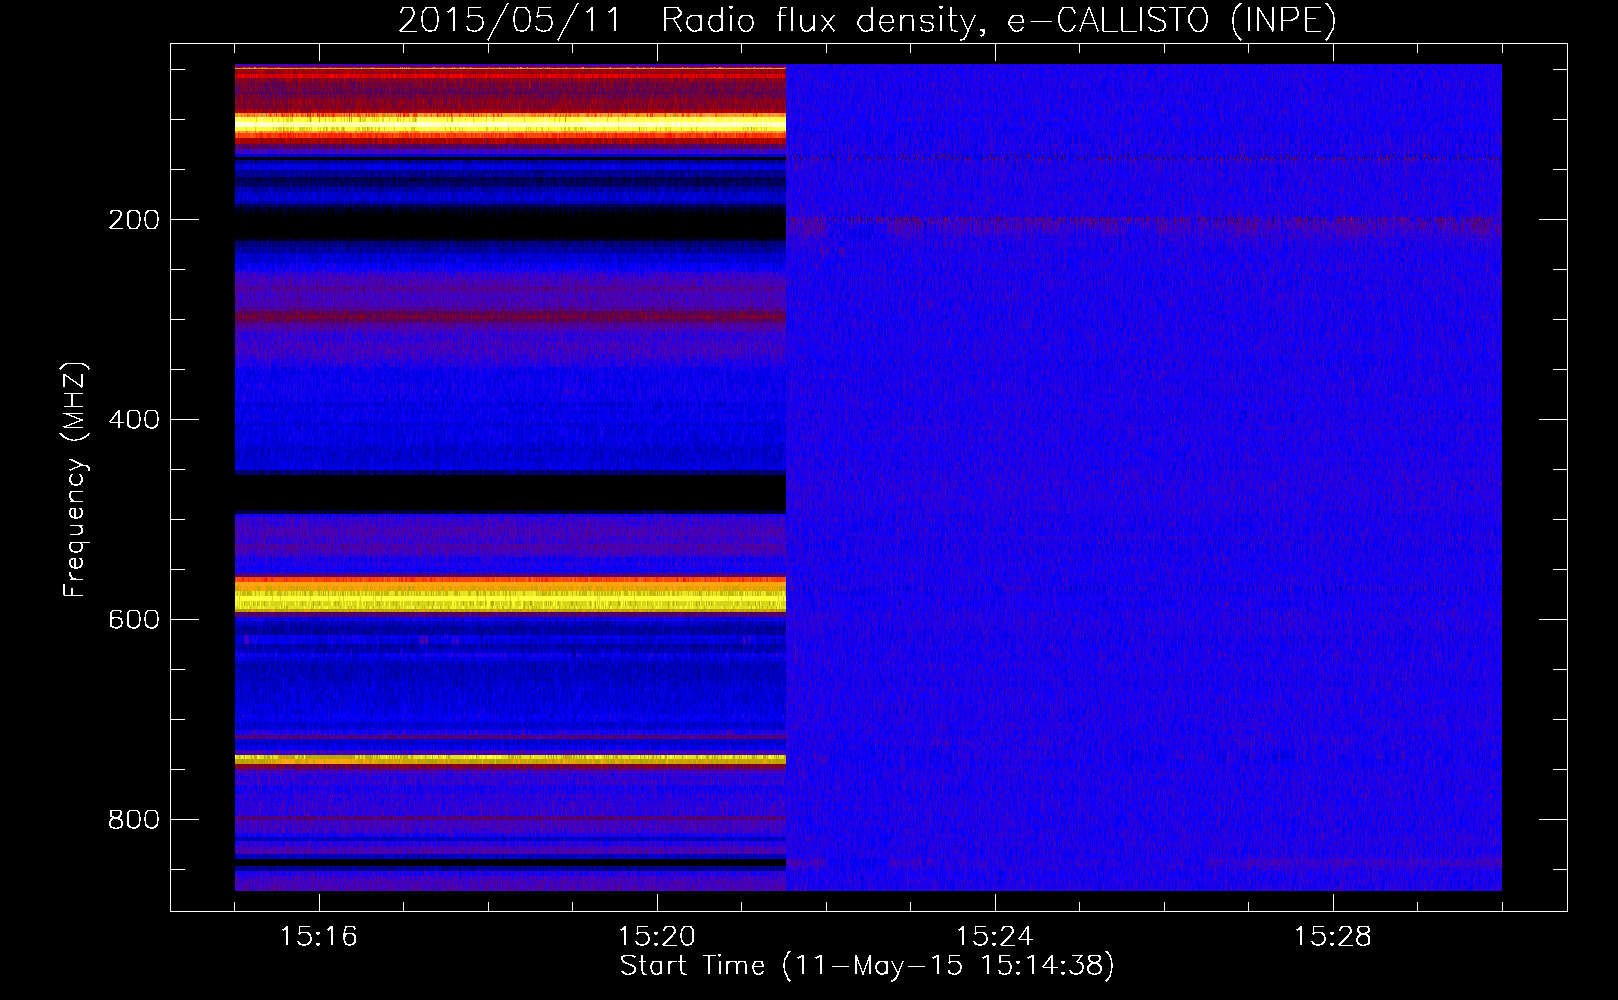Click the 15:24 time tick label
This screenshot has width=1618, height=1000.
tap(995, 937)
